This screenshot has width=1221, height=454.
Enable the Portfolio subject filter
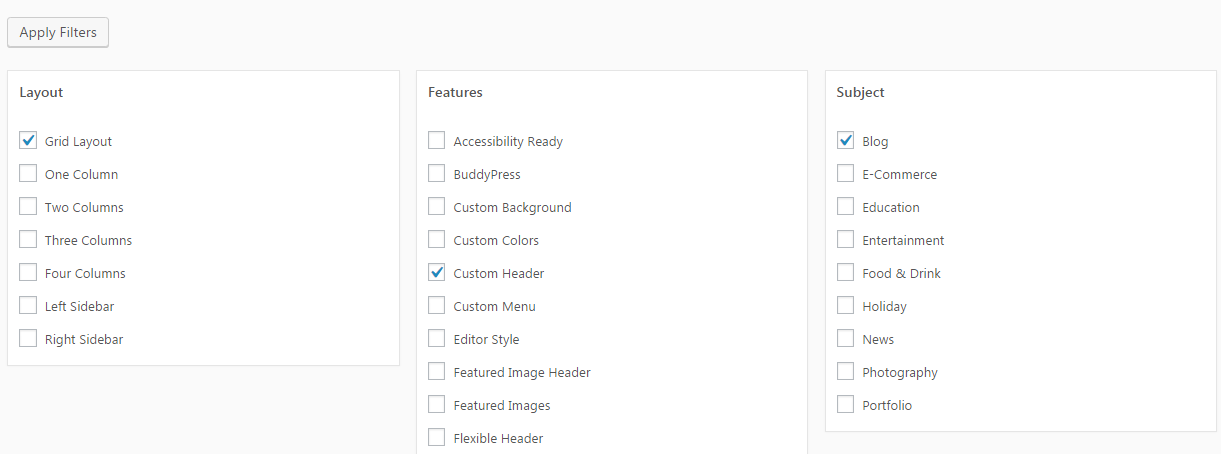tap(846, 404)
